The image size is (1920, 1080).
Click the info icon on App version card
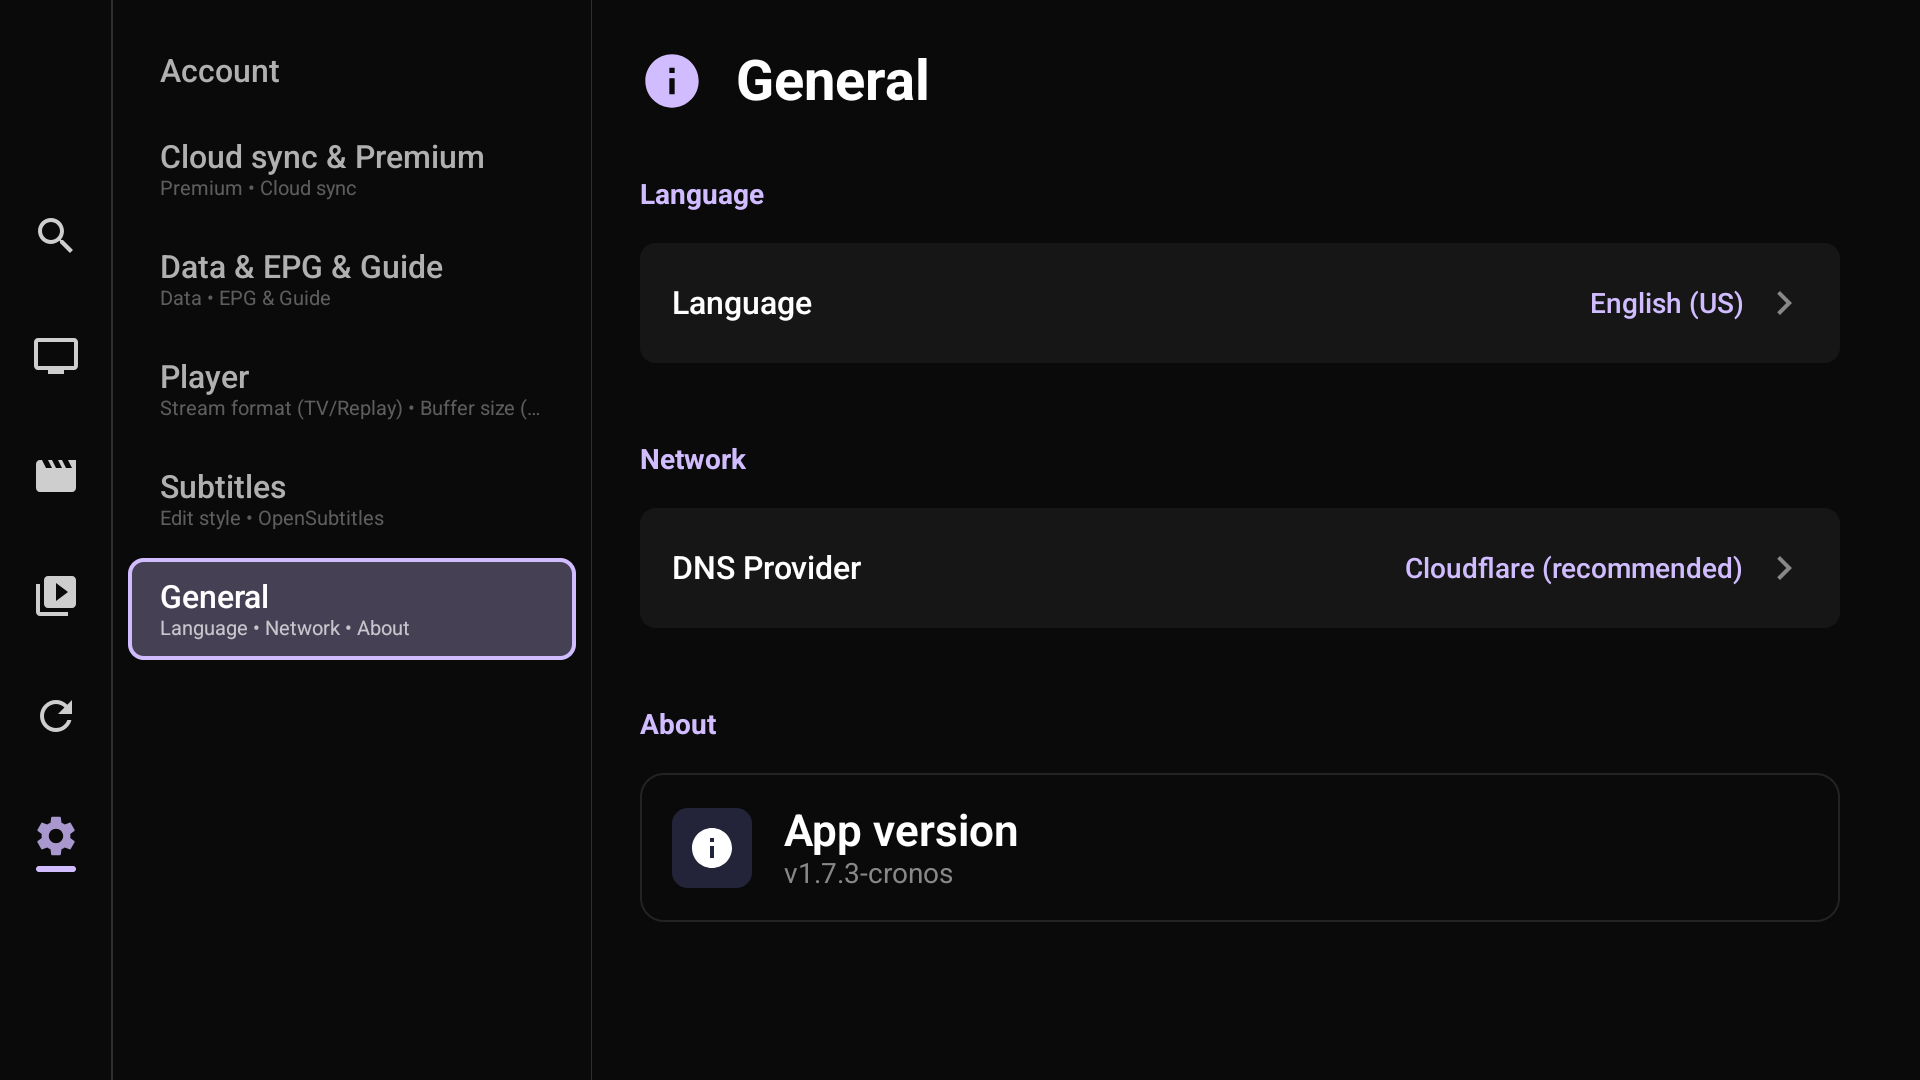click(711, 848)
